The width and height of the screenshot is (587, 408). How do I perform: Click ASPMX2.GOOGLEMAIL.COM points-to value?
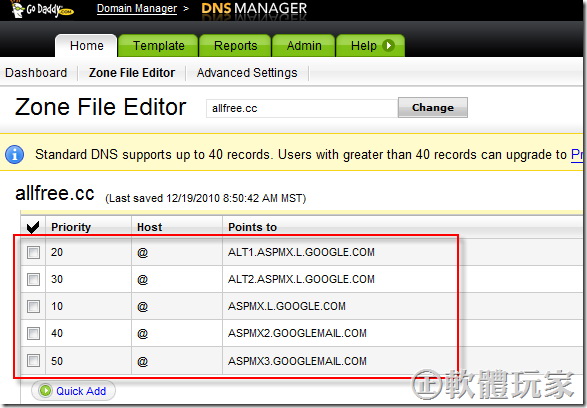[x=297, y=333]
